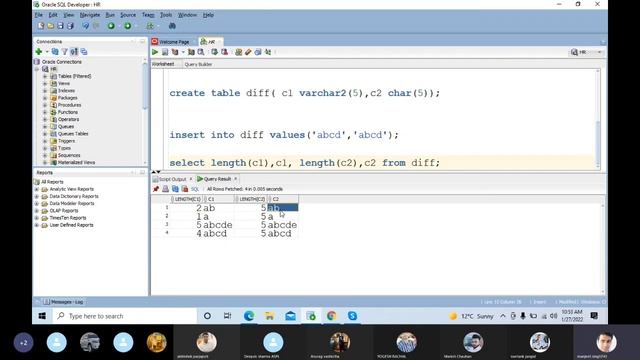The height and width of the screenshot is (360, 640).
Task: Open the Messages - Log panel
Action: [63, 302]
